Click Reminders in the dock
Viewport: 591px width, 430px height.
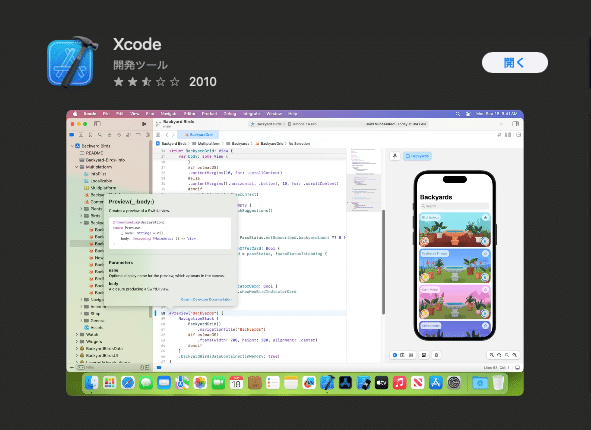(x=273, y=383)
